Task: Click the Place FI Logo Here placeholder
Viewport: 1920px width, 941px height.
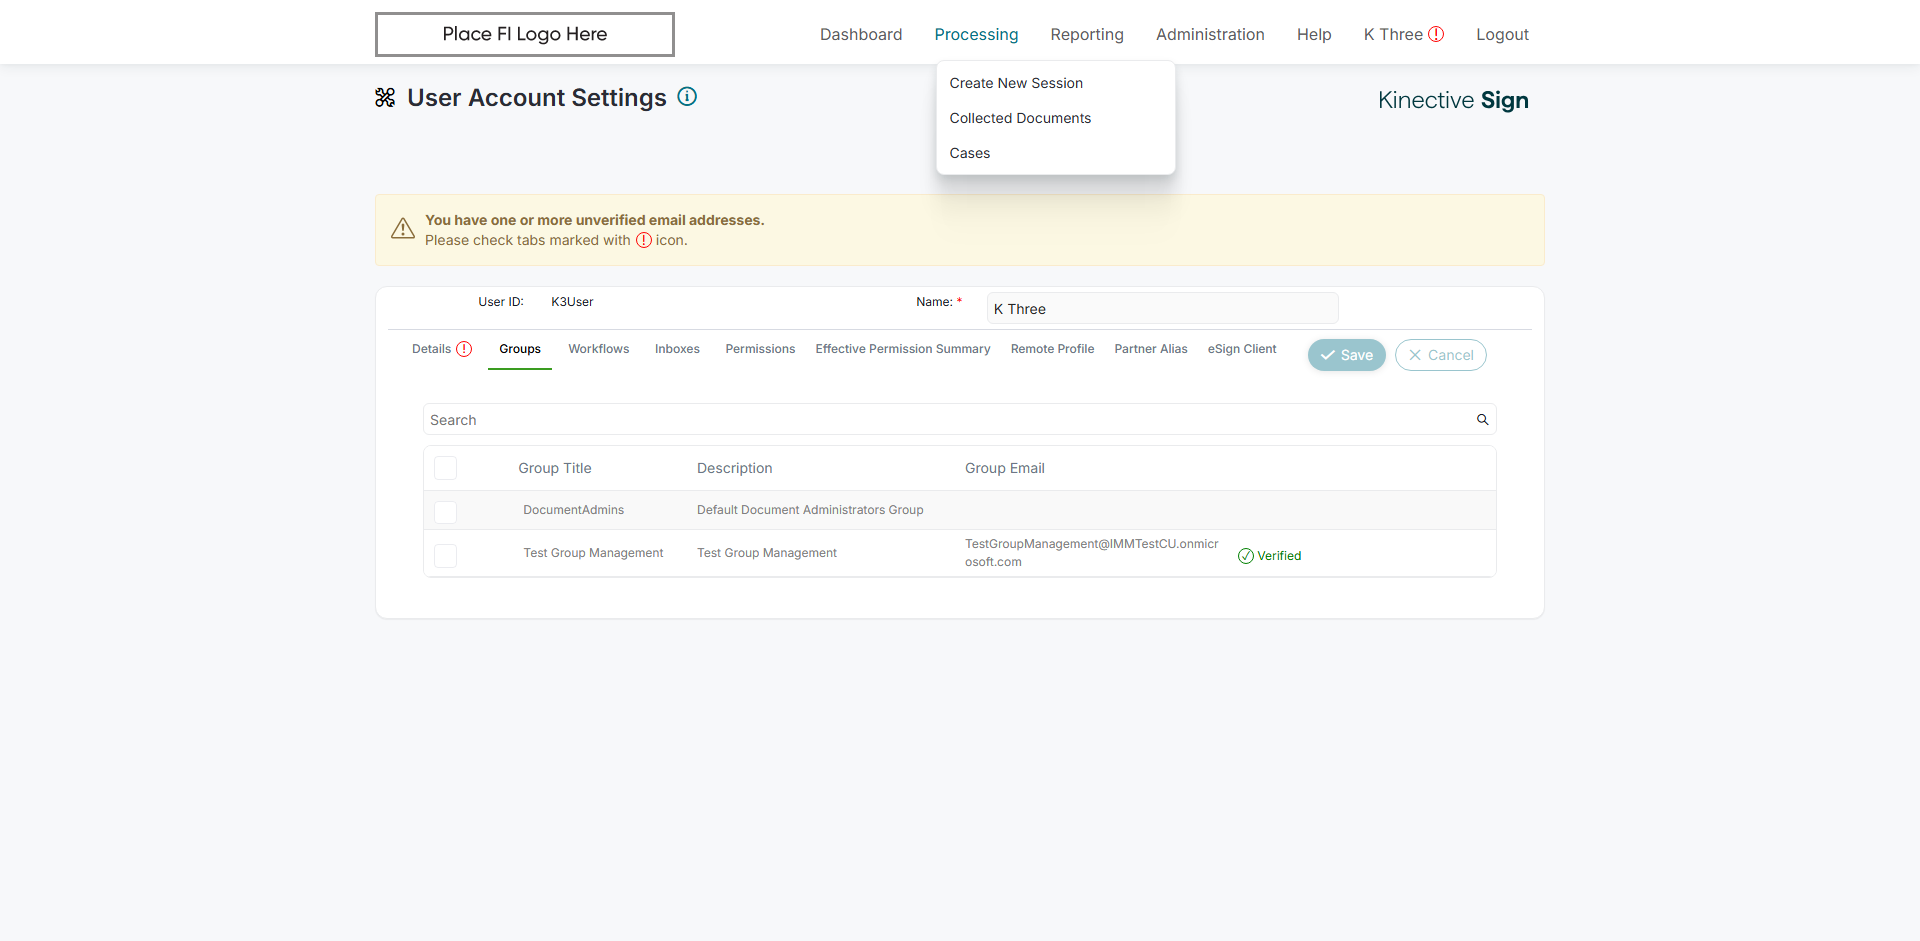Action: (x=524, y=34)
